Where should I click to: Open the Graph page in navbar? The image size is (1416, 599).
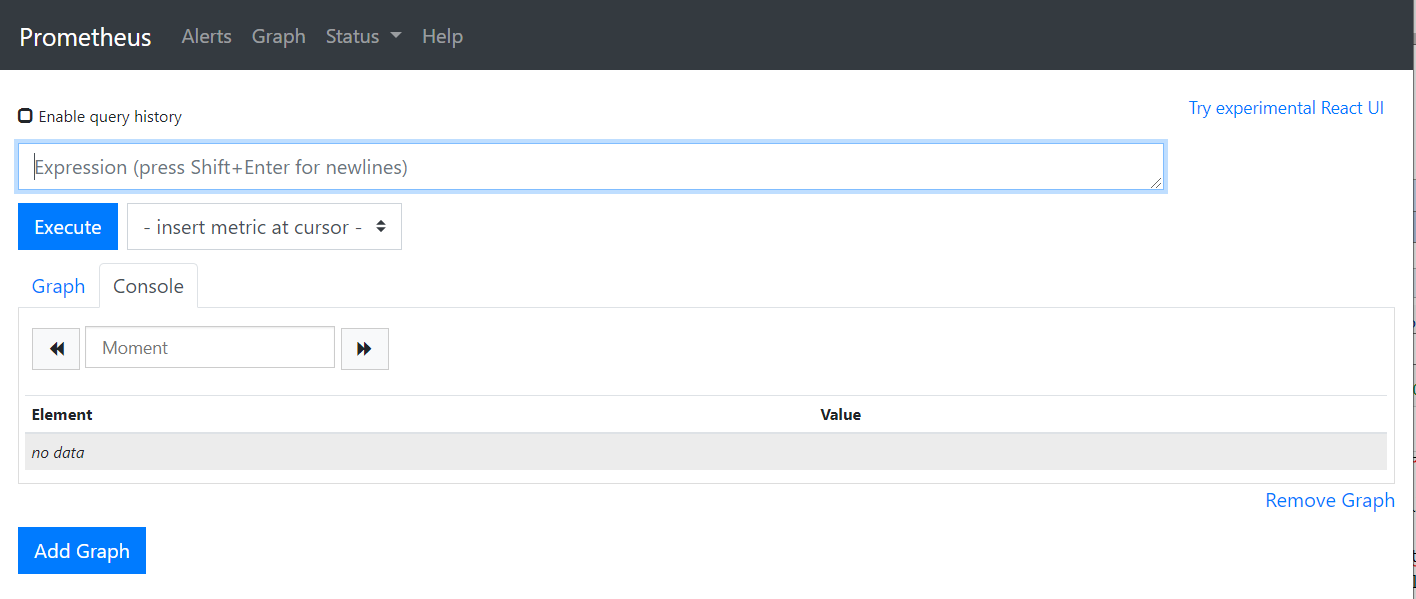tap(278, 36)
